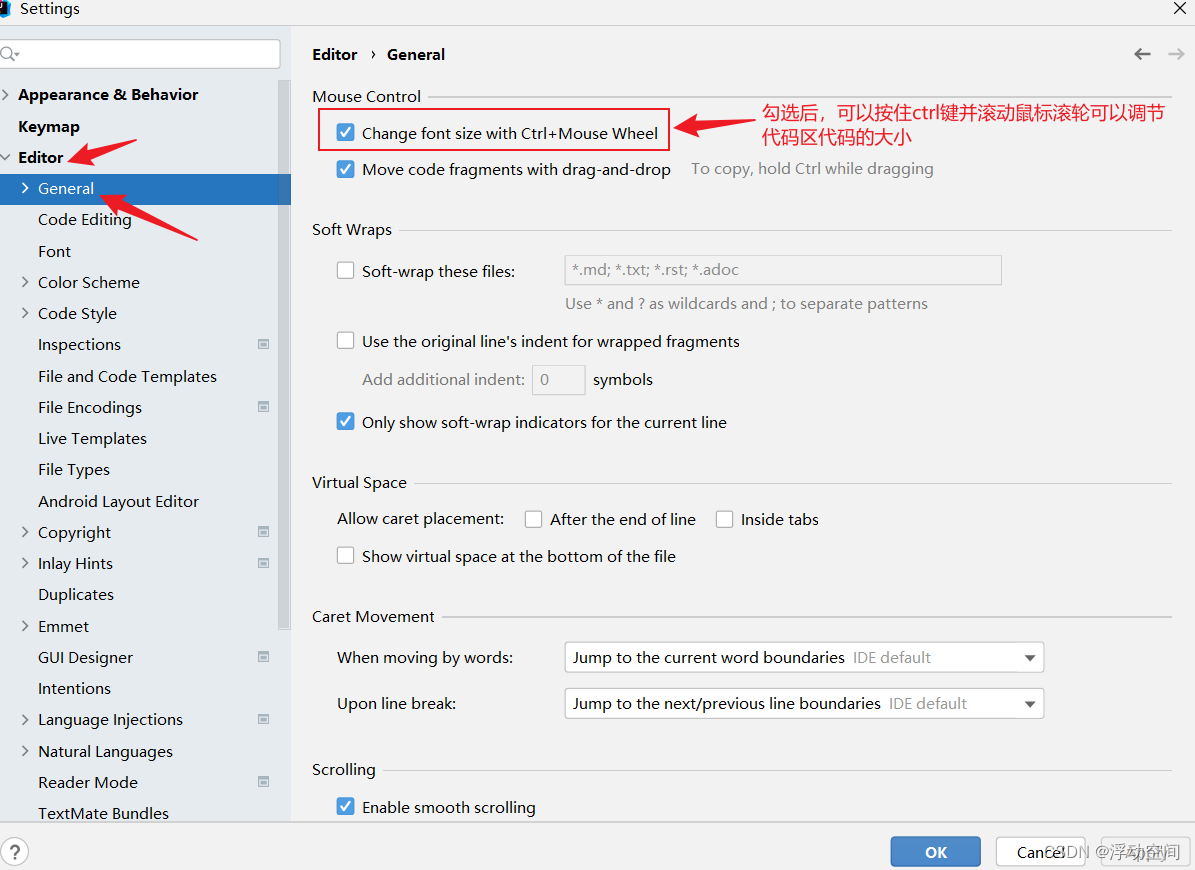1195x870 pixels.
Task: Open File and Code Templates page
Action: coord(127,376)
